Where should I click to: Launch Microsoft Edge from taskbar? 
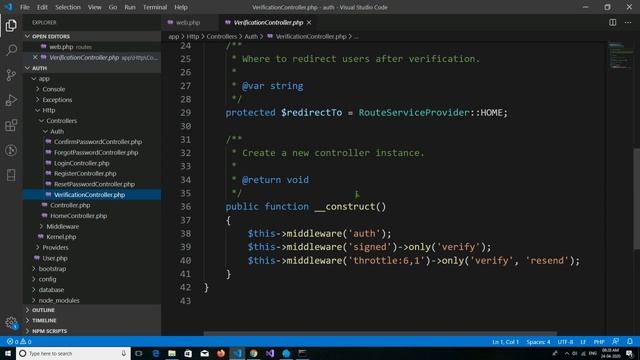156,353
